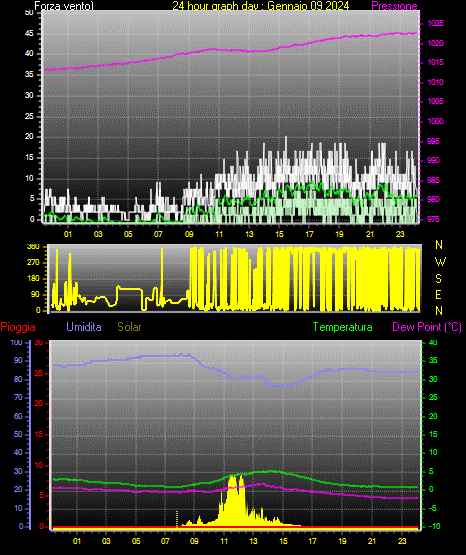This screenshot has width=466, height=555.
Task: Click the Pressione legend label
Action: (x=394, y=6)
